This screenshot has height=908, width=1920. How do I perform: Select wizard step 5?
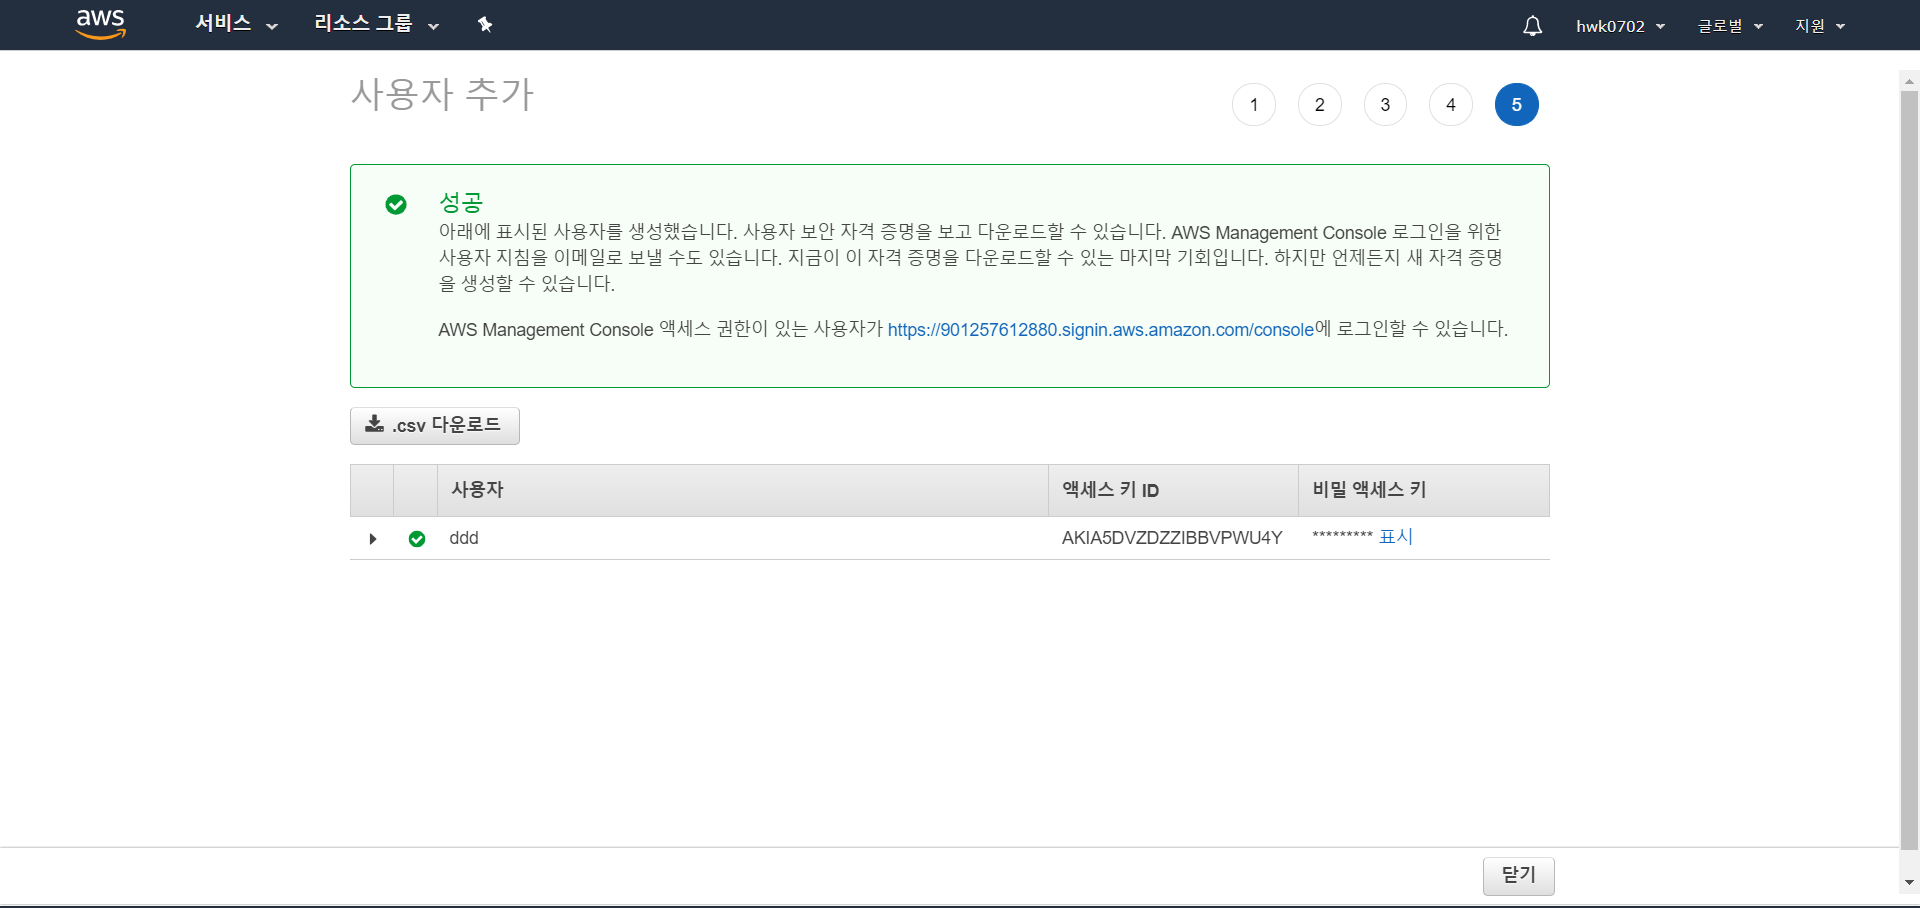coord(1517,105)
